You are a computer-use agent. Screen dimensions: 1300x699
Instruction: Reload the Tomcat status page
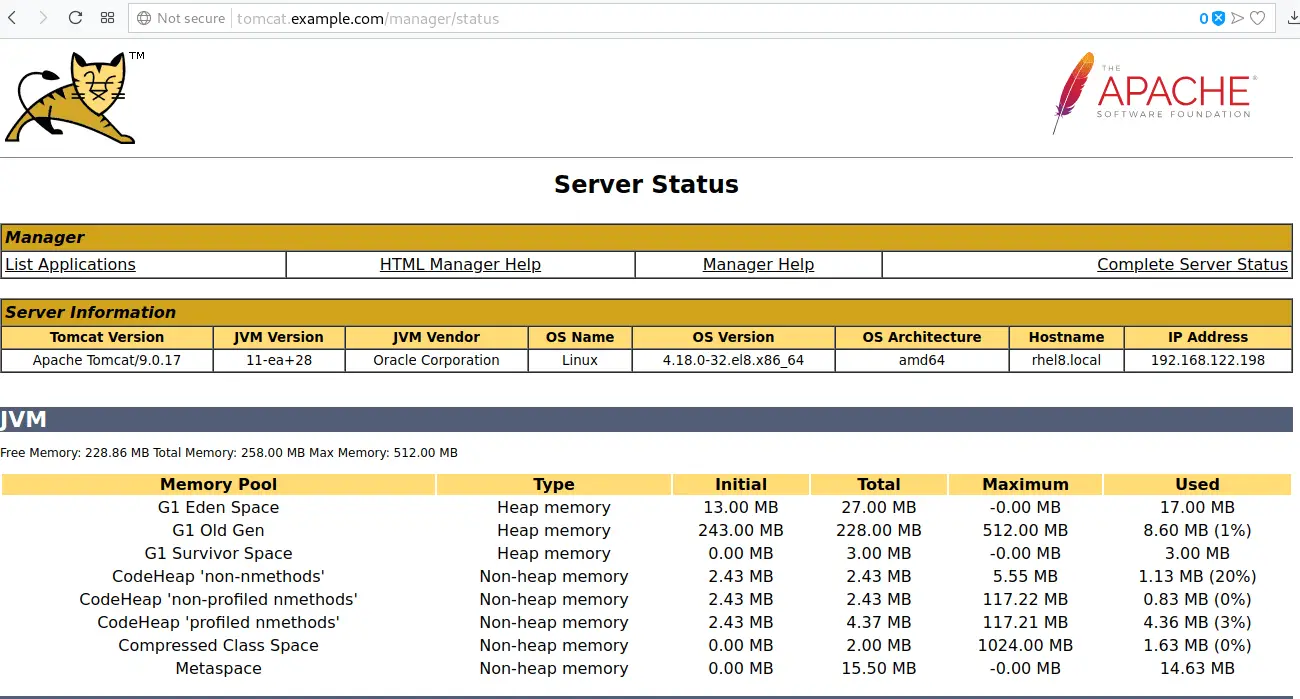(x=75, y=18)
